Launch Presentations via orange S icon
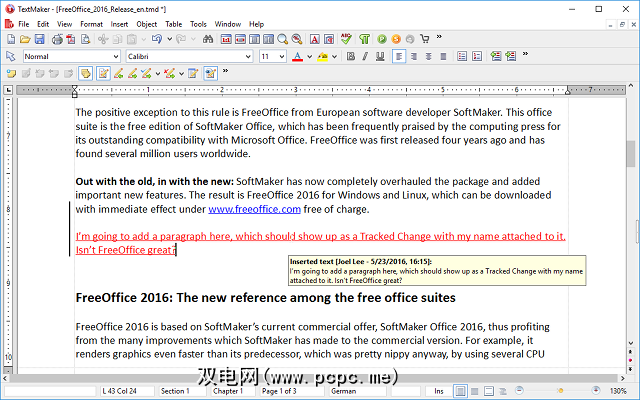 (x=396, y=39)
